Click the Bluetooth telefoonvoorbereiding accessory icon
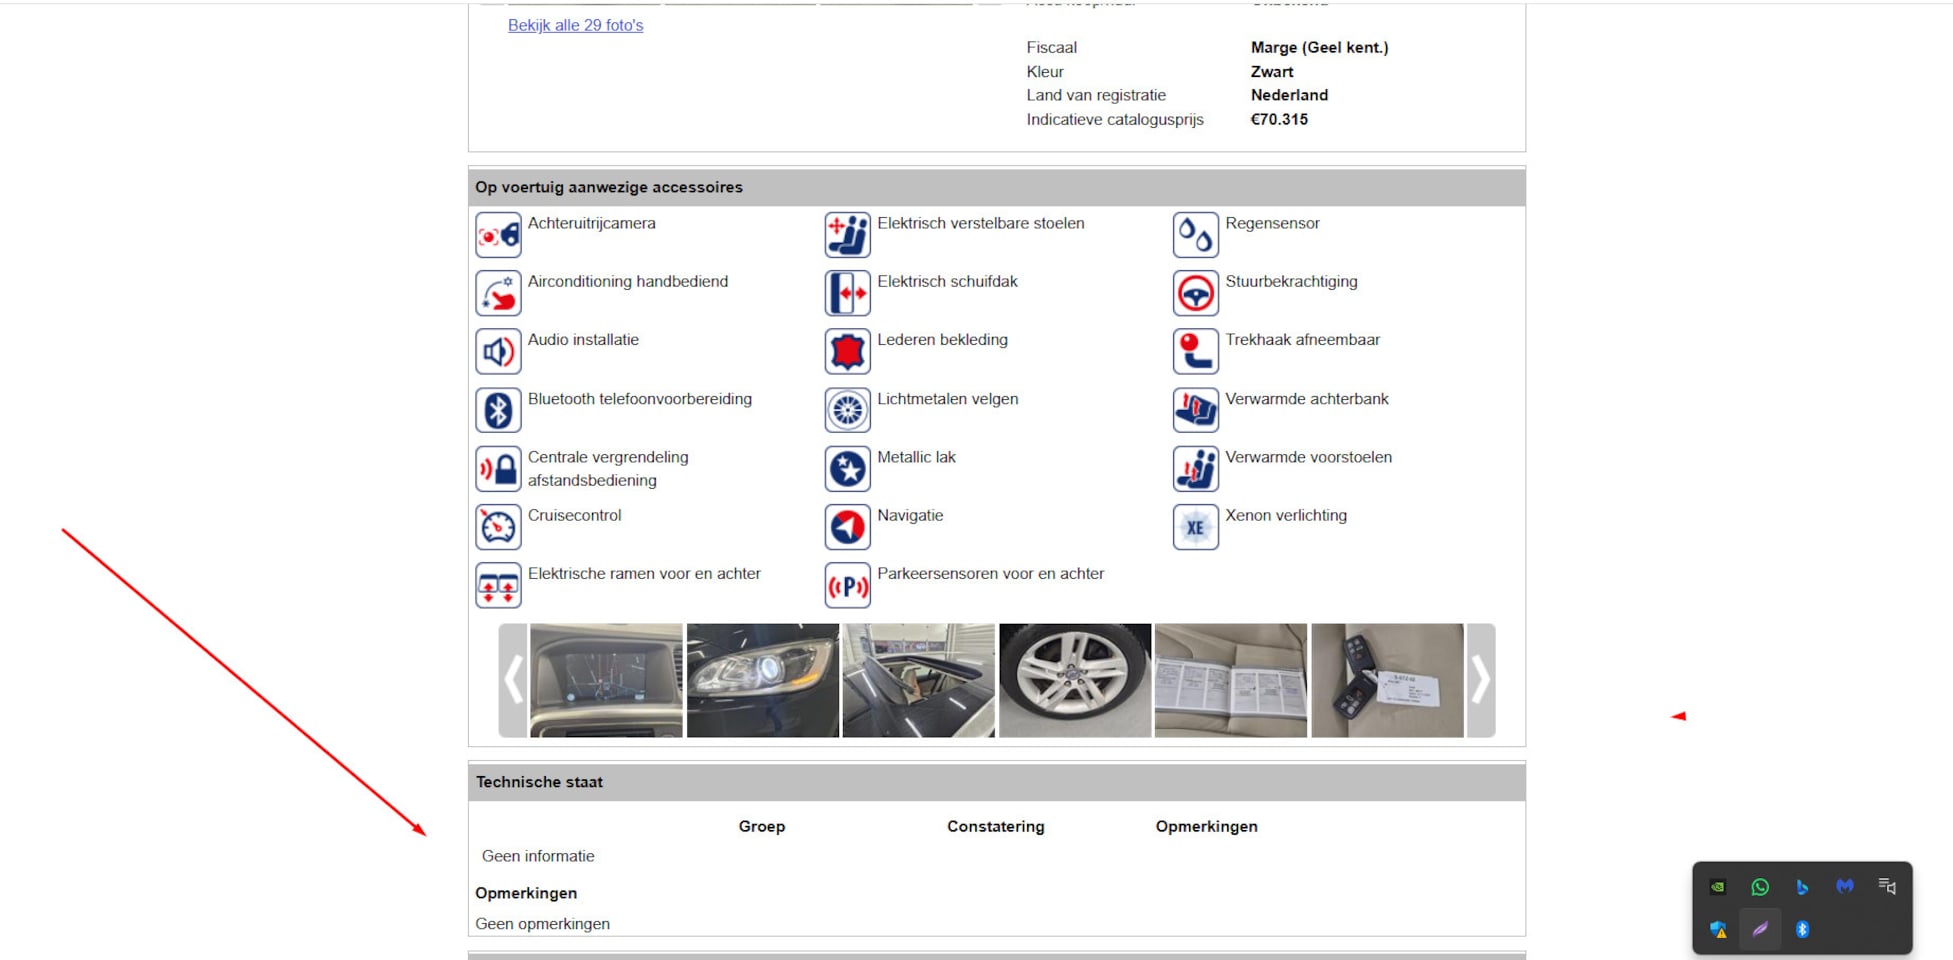Image resolution: width=1953 pixels, height=960 pixels. pos(498,410)
